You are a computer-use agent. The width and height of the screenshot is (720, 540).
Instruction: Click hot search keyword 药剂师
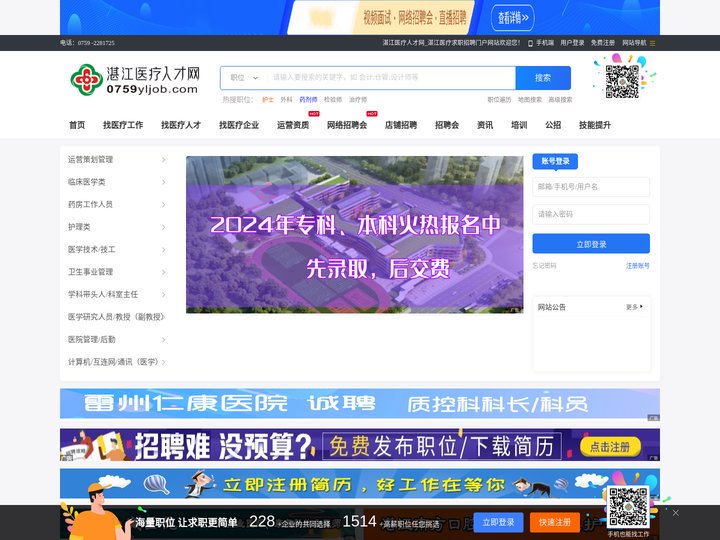point(308,100)
